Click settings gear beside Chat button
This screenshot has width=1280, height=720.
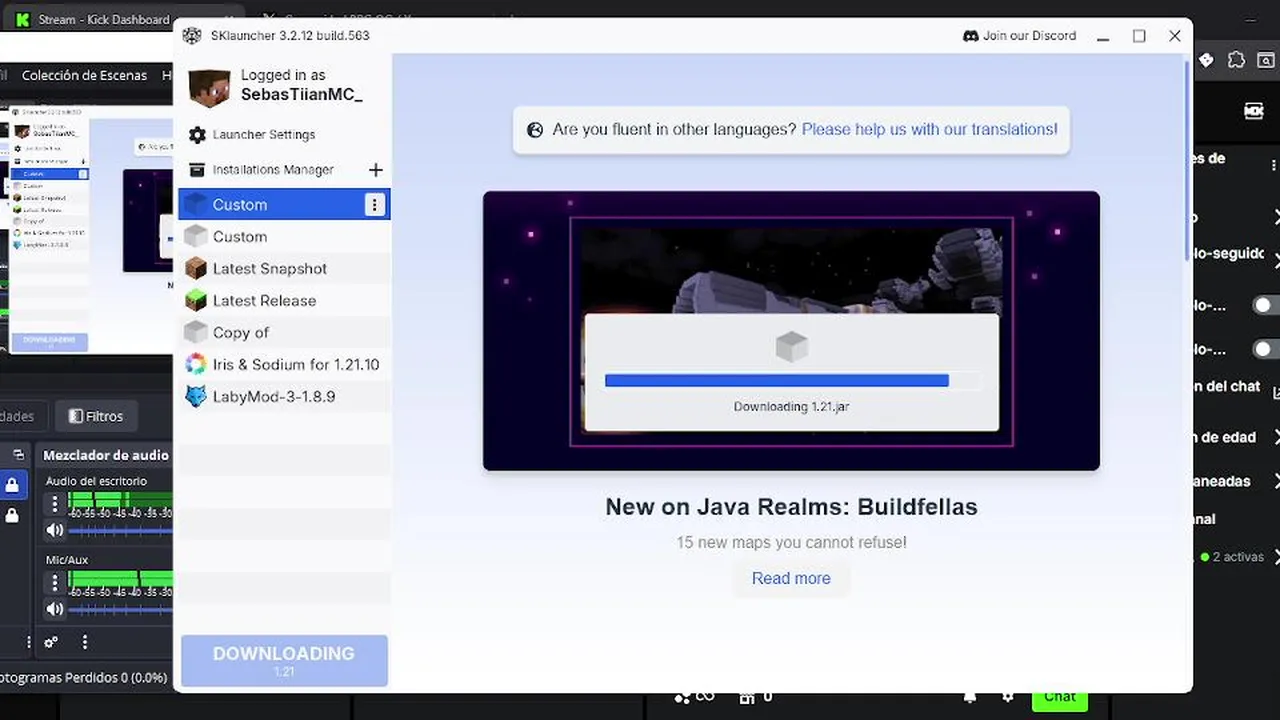coord(1008,697)
